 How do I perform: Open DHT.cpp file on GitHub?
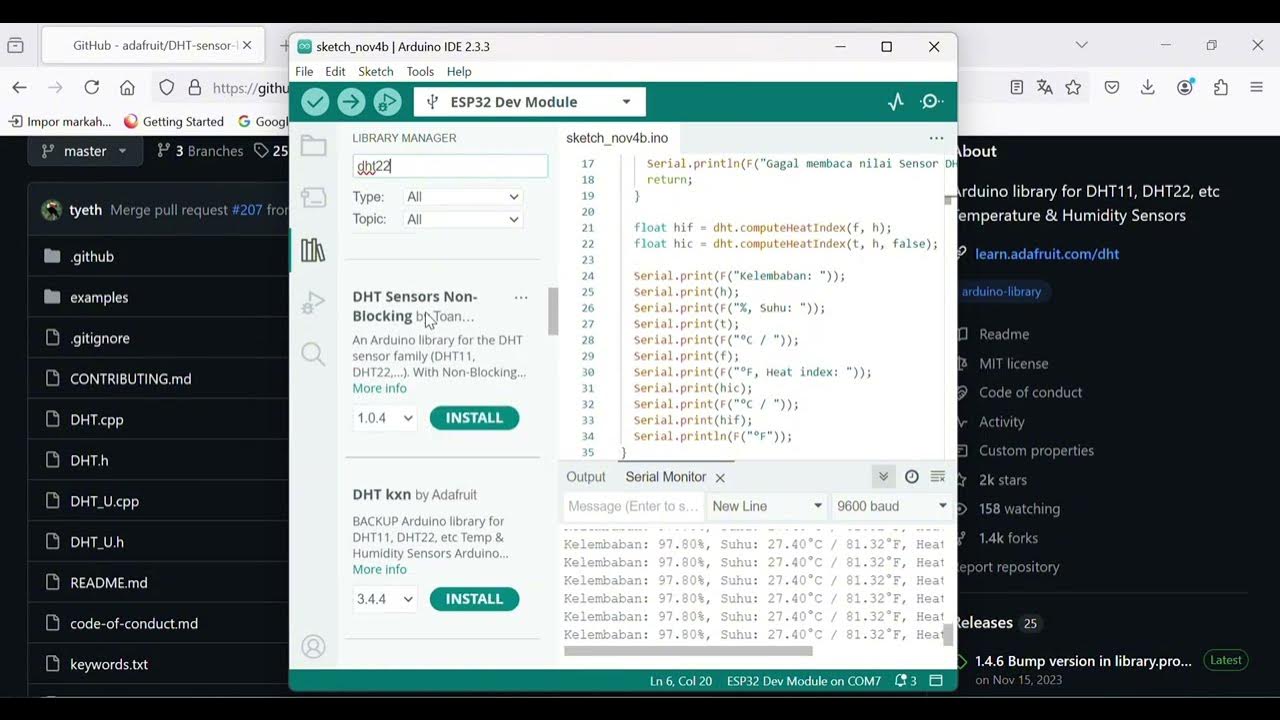pyautogui.click(x=97, y=420)
